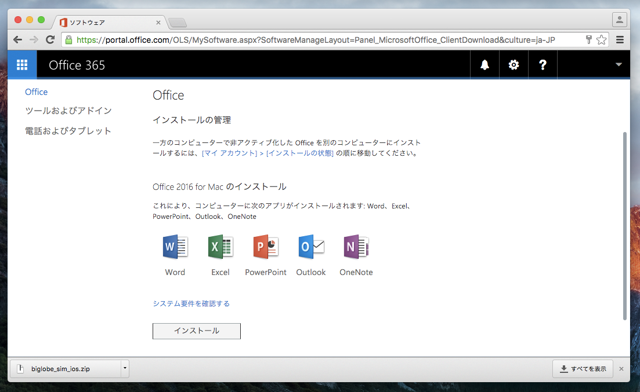This screenshot has height=392, width=640.
Task: Open the Office 365 app launcher grid
Action: coord(22,65)
